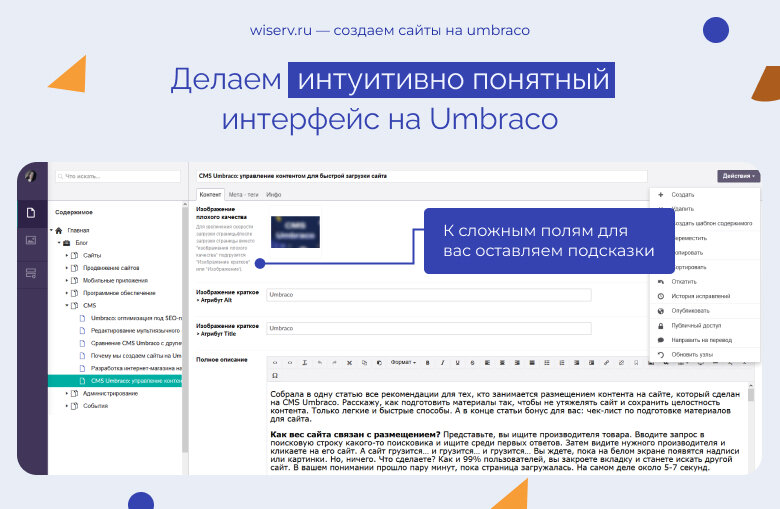Collapse the 'Блог' tree node arrow
Viewport: 780px width, 509px height.
pos(59,243)
